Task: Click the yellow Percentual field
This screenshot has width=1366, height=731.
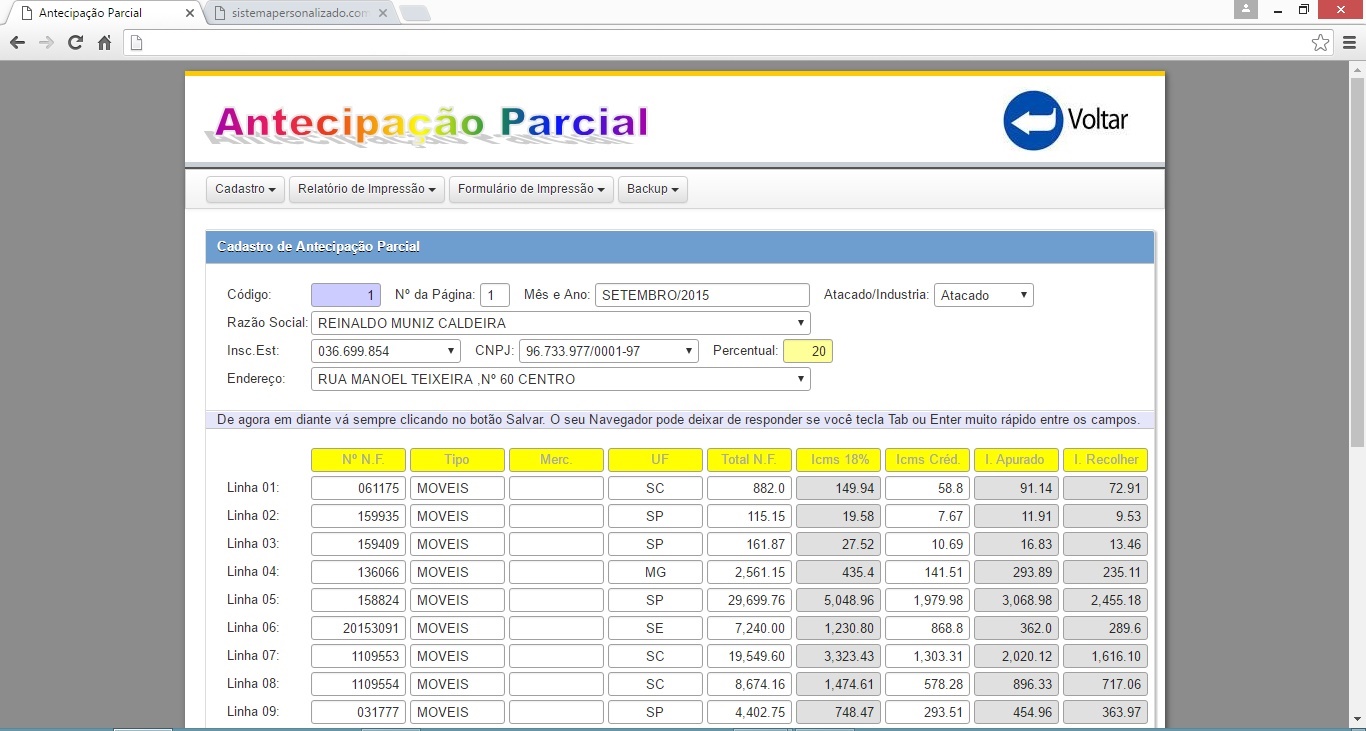Action: [x=807, y=351]
